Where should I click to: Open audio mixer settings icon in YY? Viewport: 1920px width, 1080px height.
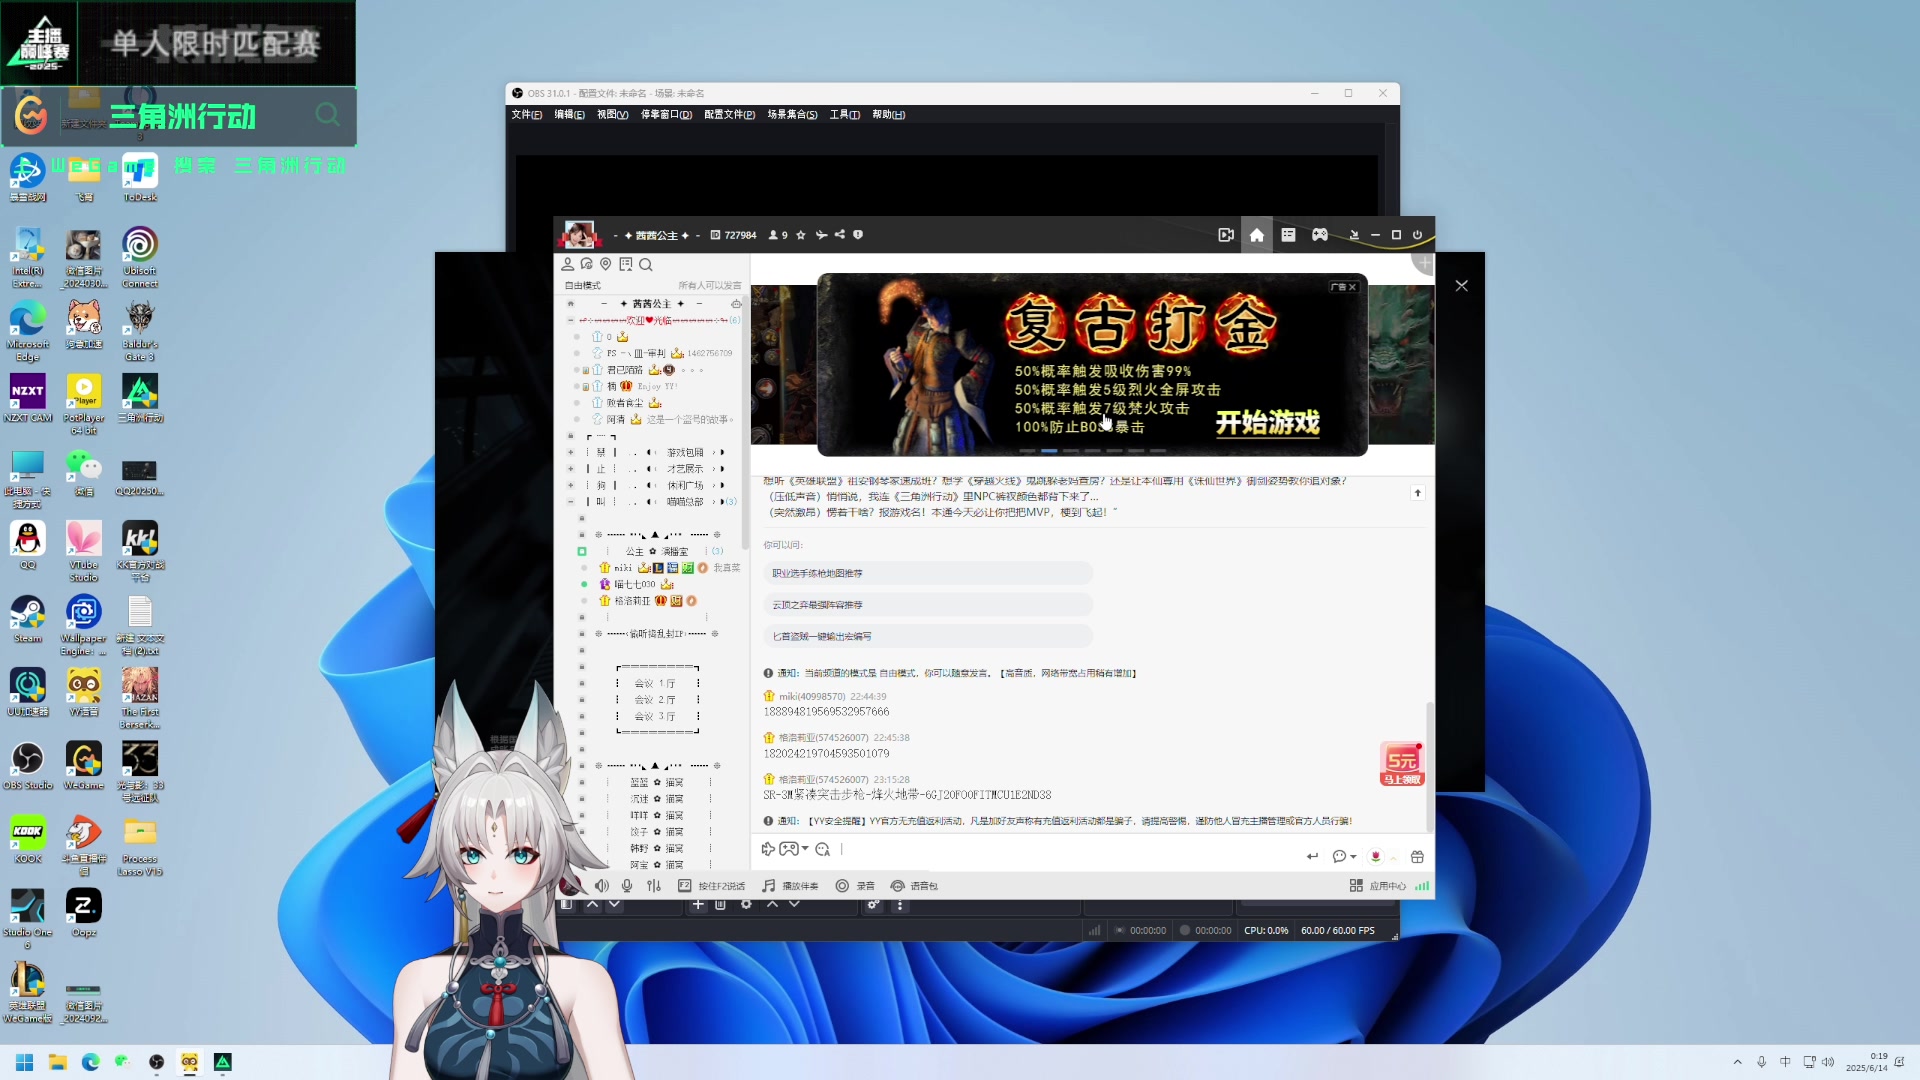pos(654,886)
